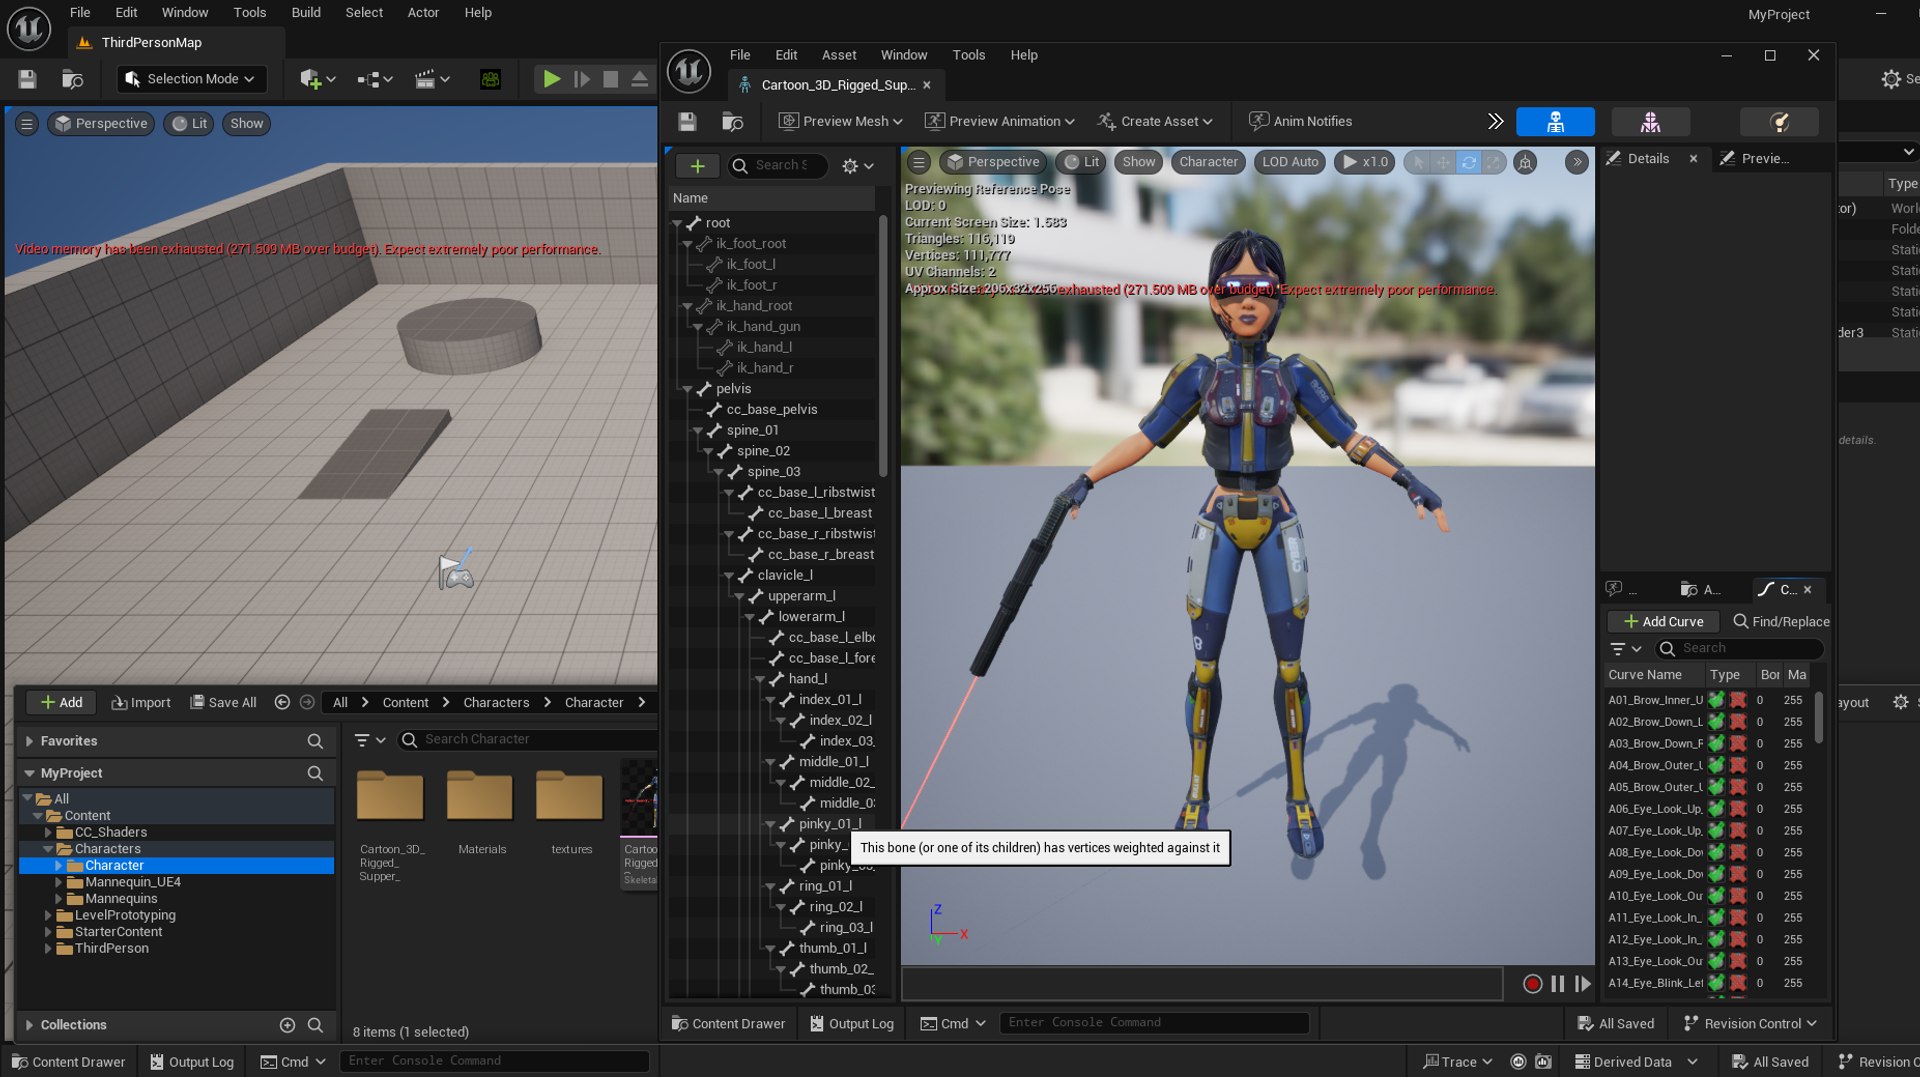Start Play in Editor with green arrow
Viewport: 1920px width, 1077px height.
tap(551, 79)
